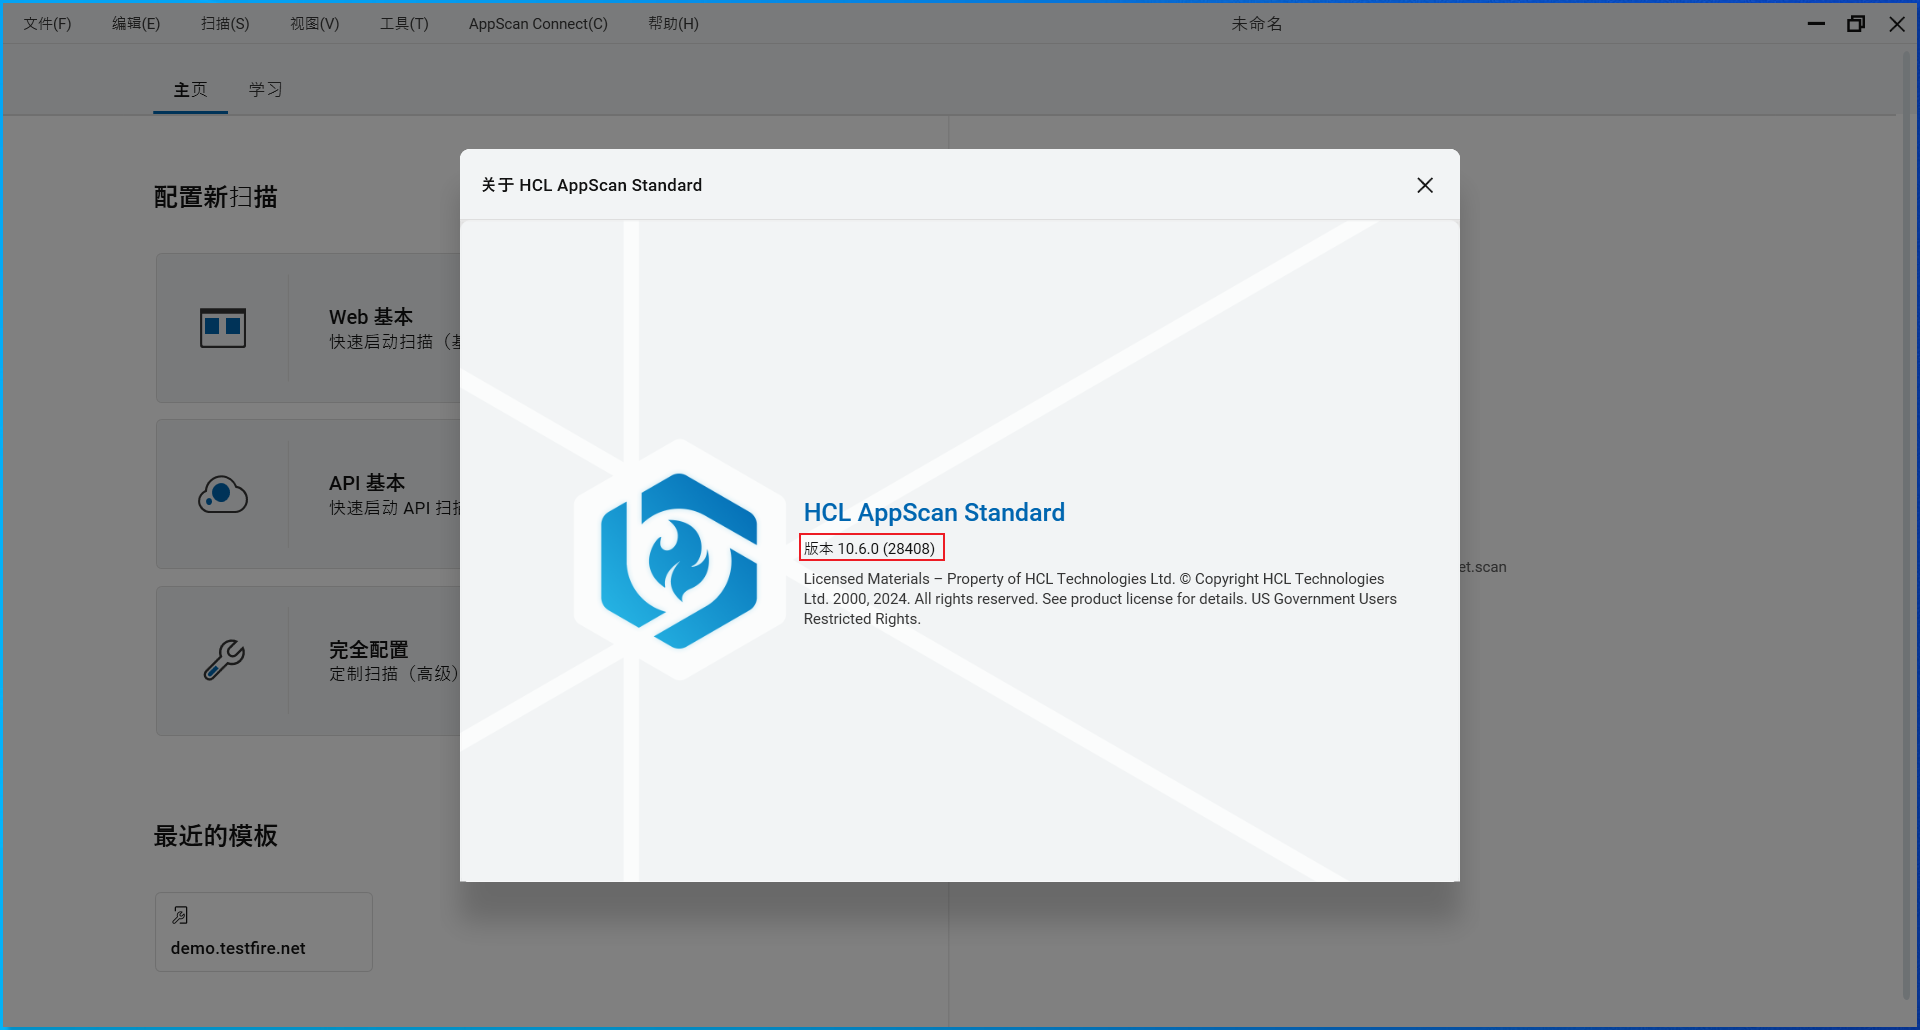Image resolution: width=1920 pixels, height=1030 pixels.
Task: Open the 视图(V) menu
Action: click(x=315, y=23)
